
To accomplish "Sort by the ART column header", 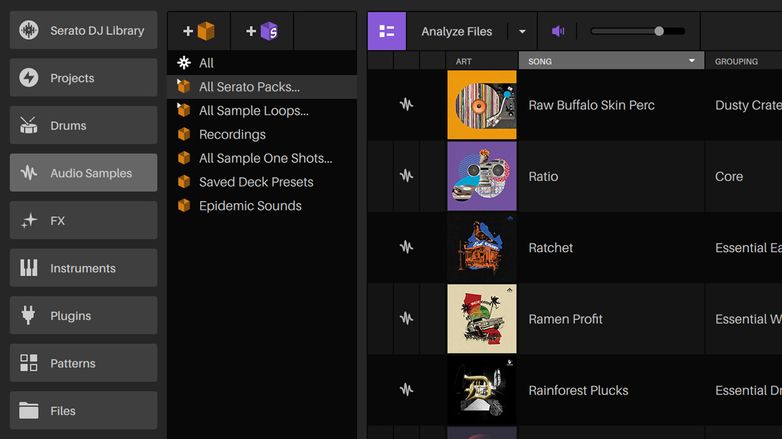I will (x=482, y=61).
